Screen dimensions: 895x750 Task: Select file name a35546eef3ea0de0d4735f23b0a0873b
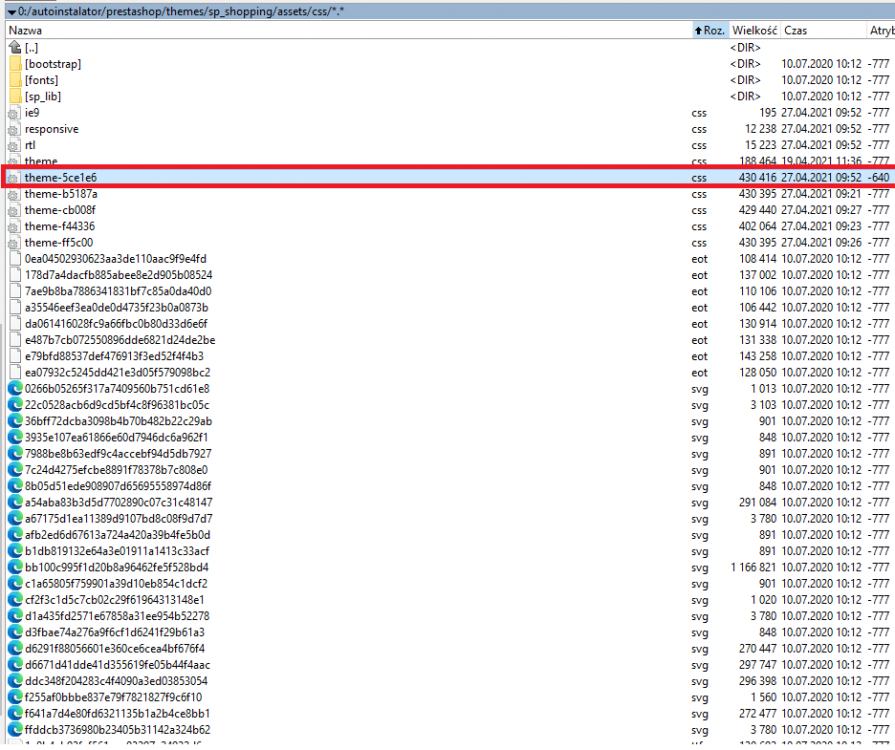[x=116, y=308]
